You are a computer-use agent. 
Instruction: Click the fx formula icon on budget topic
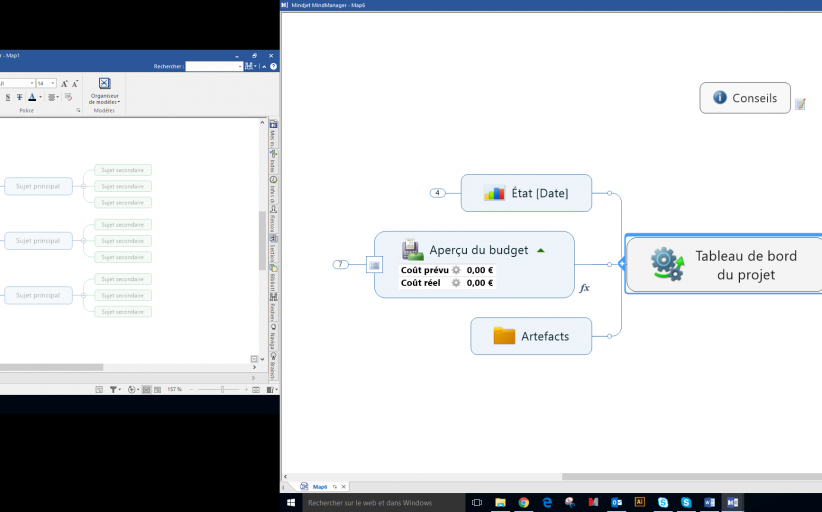pyautogui.click(x=584, y=288)
